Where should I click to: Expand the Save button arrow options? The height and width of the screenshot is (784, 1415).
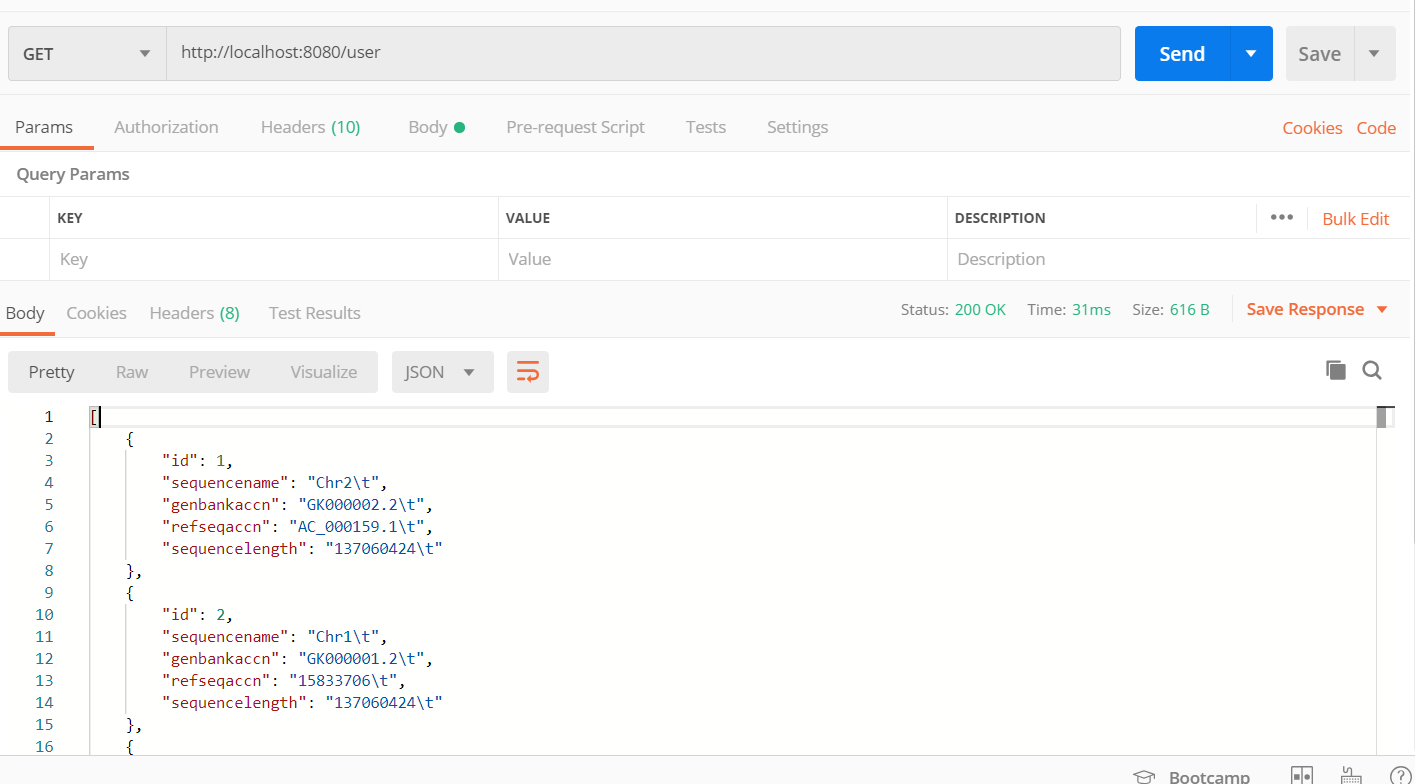[x=1374, y=54]
